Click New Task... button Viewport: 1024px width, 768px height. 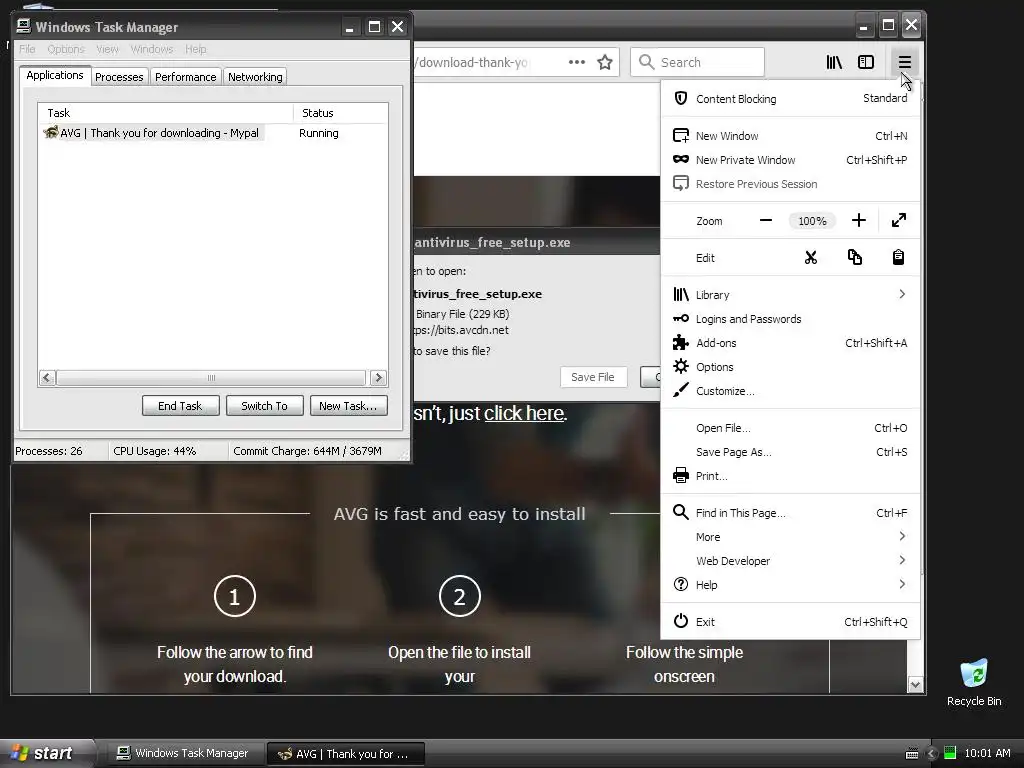coord(348,406)
